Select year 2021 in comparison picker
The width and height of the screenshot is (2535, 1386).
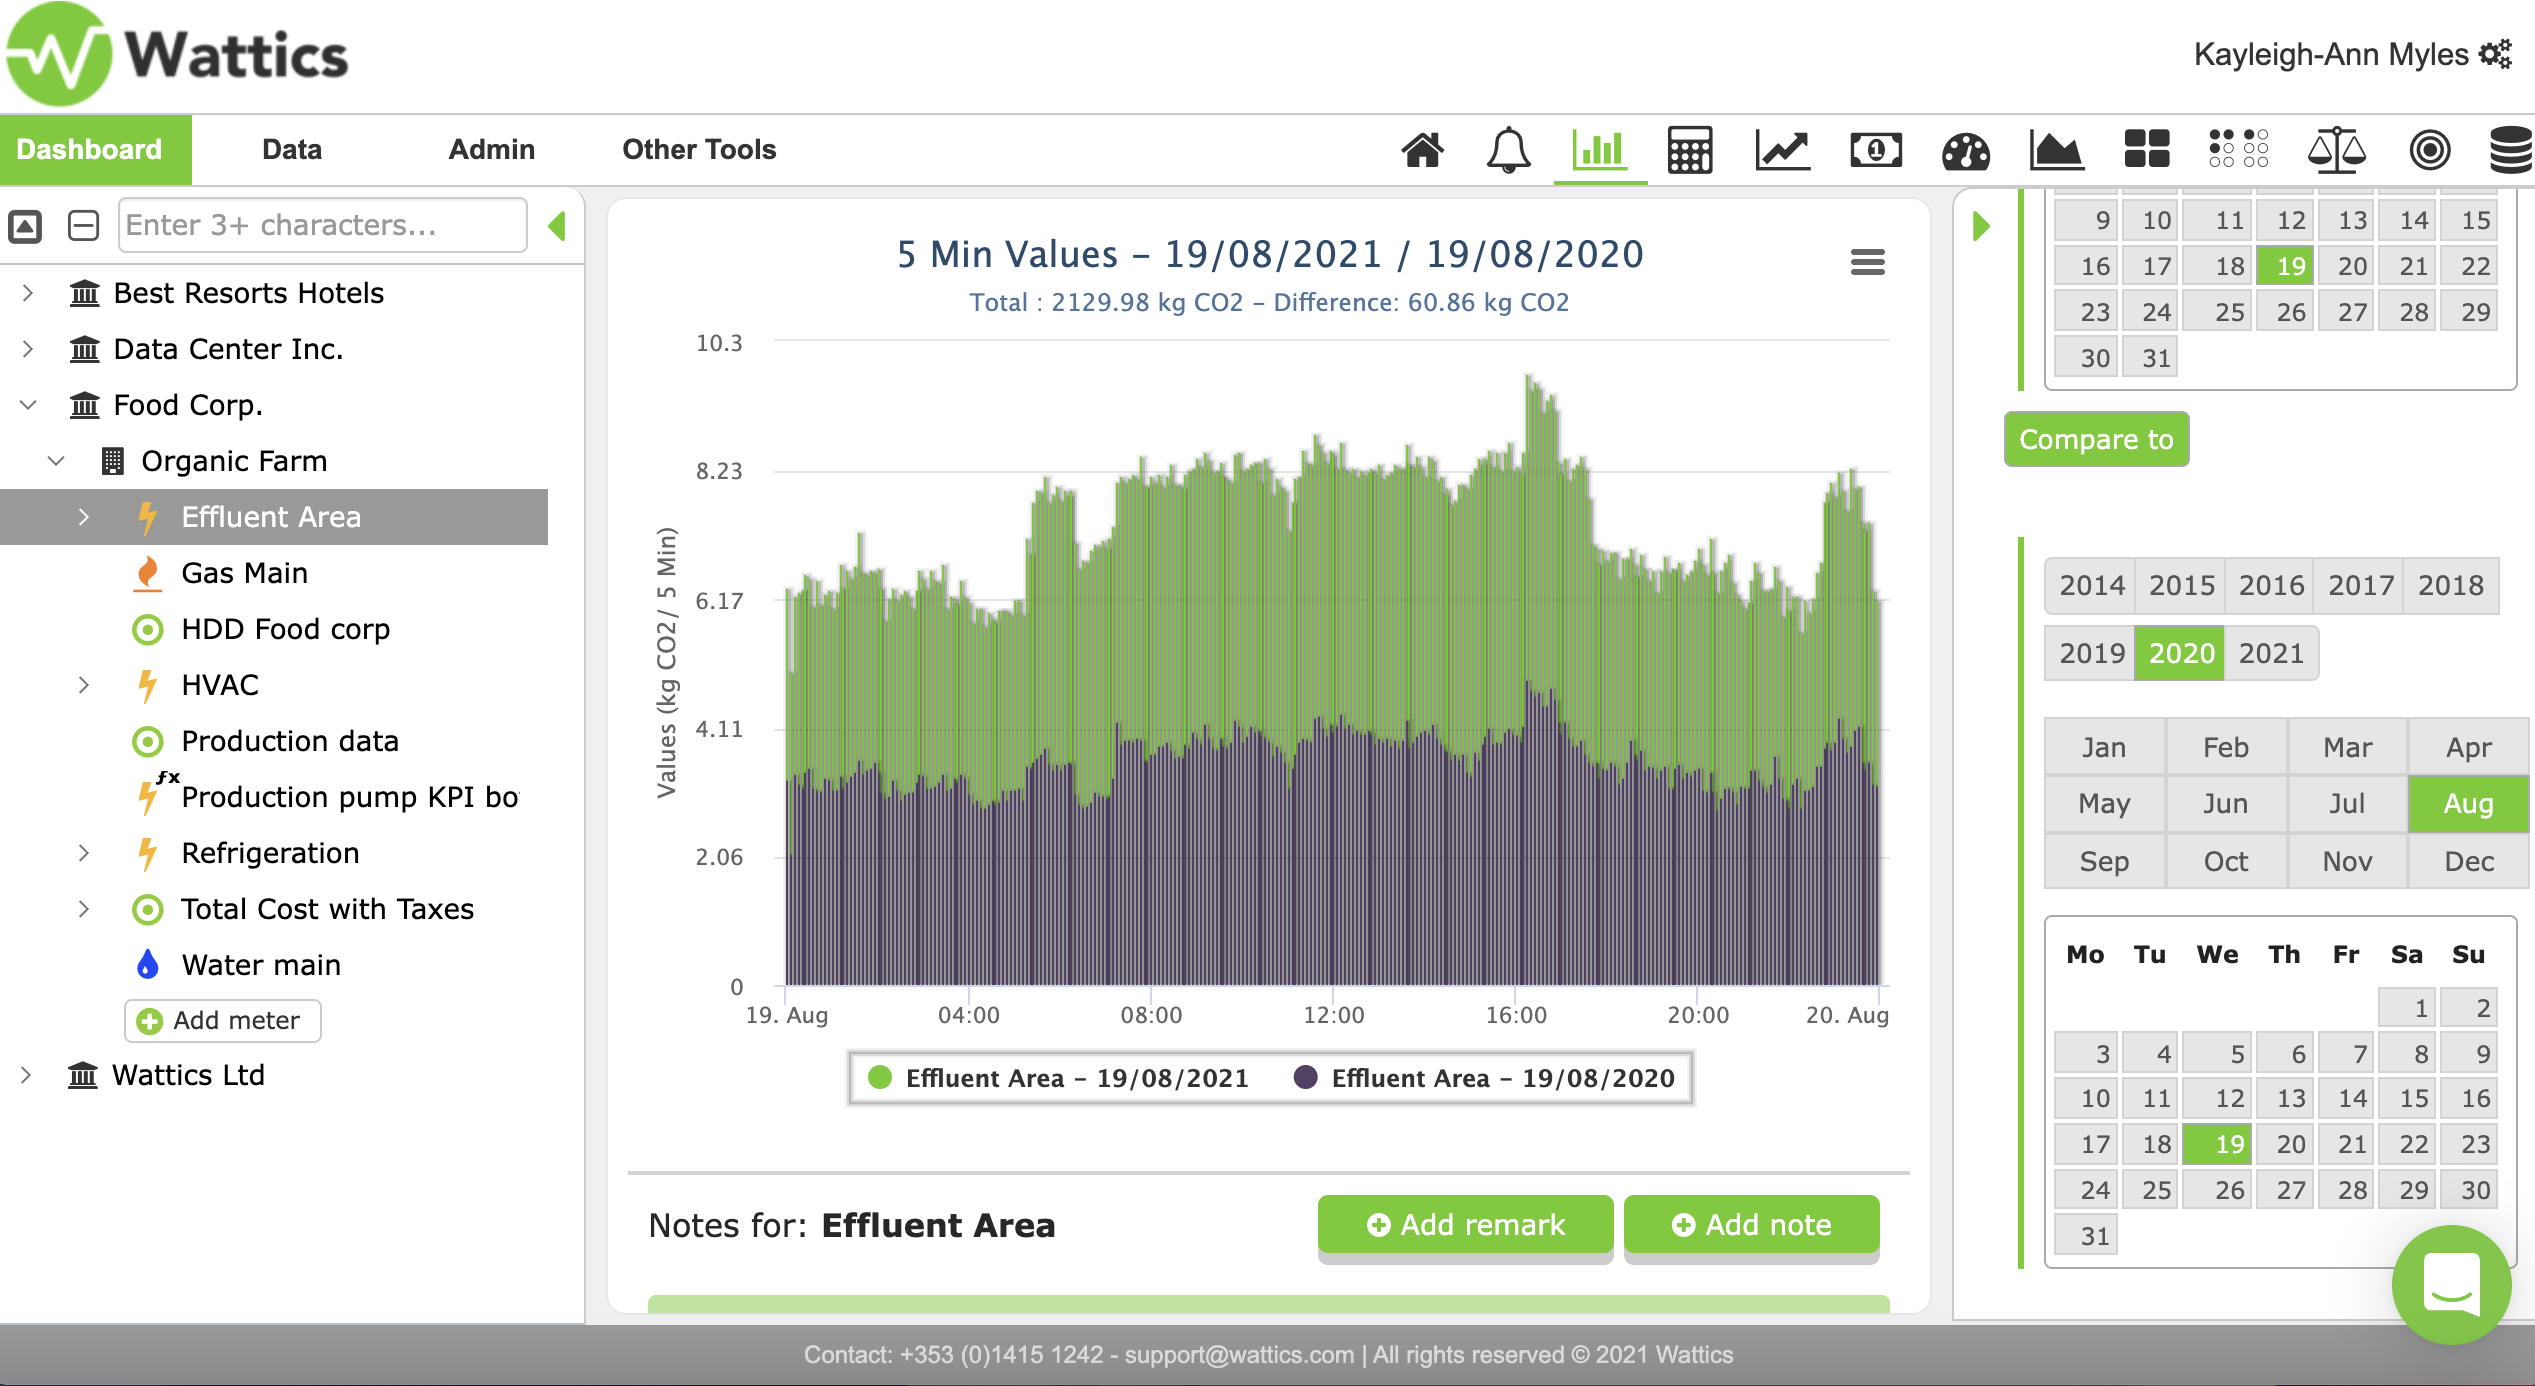(x=2270, y=653)
